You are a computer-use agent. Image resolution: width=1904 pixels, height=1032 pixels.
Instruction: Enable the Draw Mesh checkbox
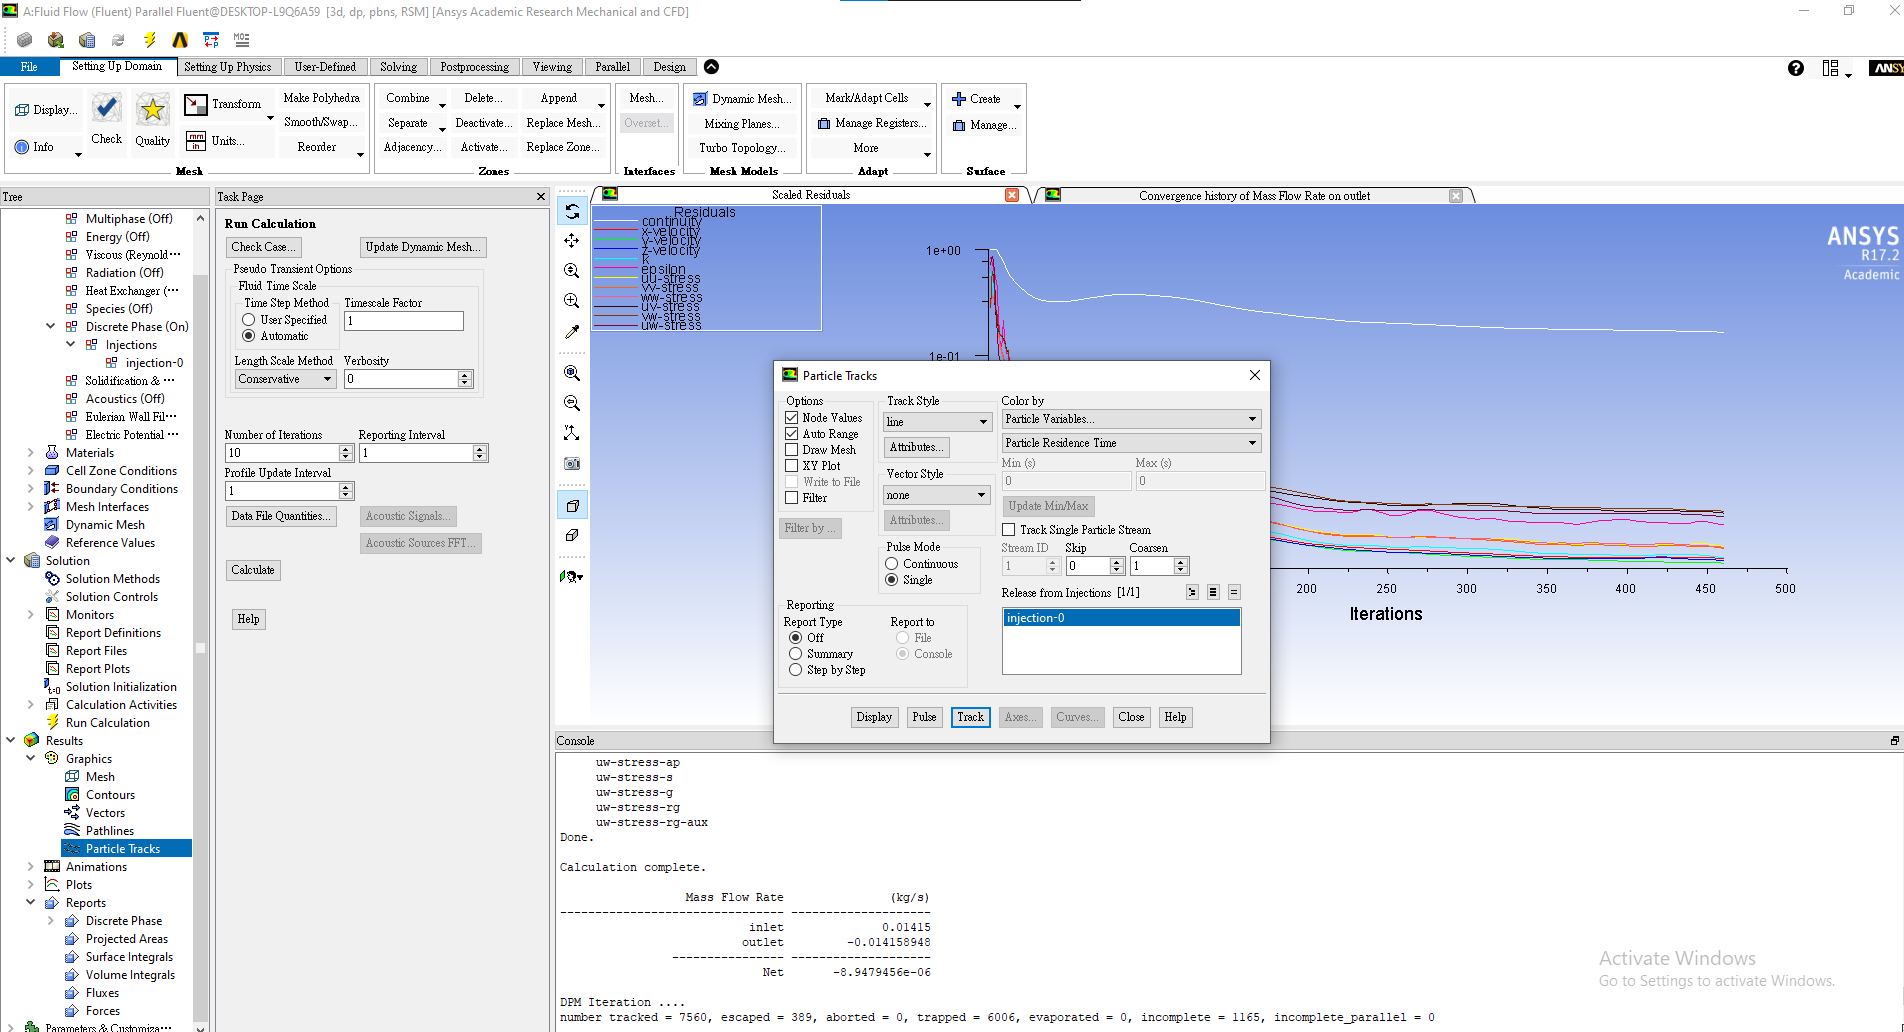792,450
